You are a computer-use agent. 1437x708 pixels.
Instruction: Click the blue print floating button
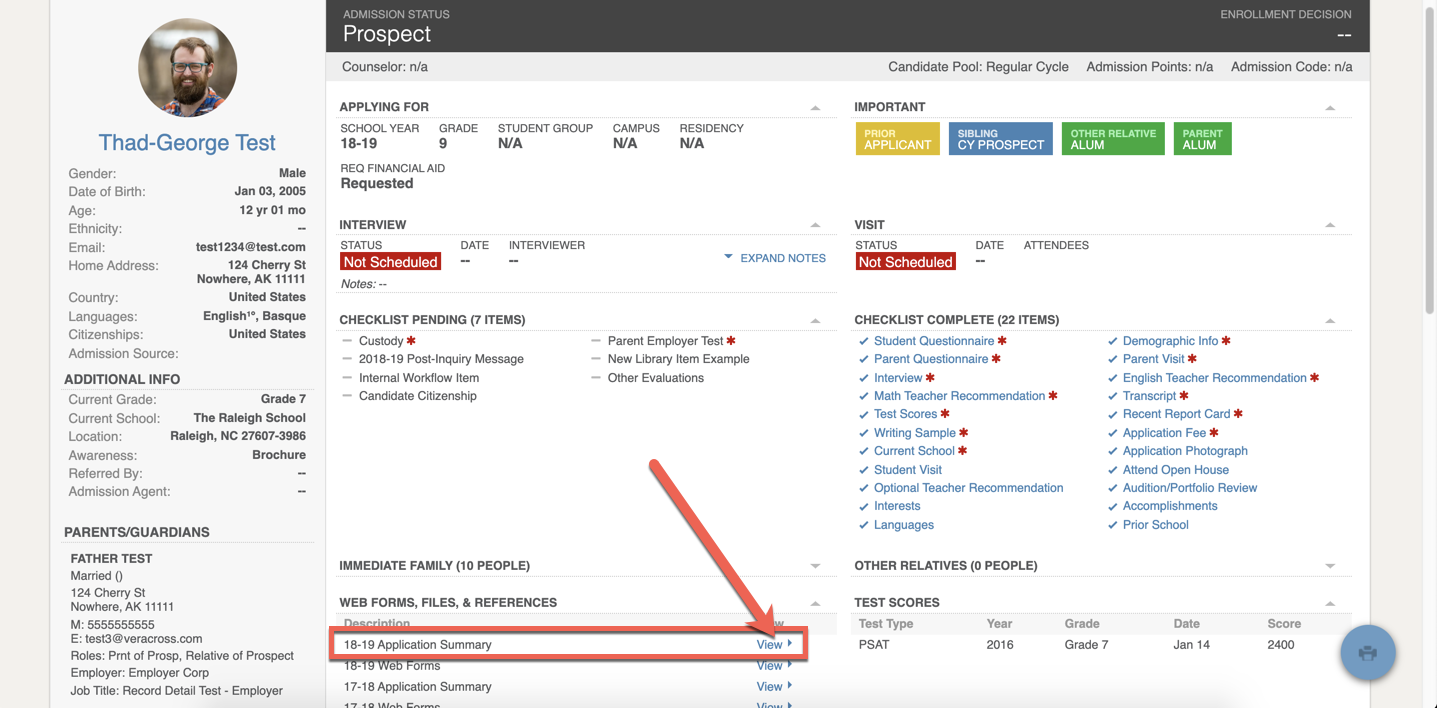pos(1367,652)
